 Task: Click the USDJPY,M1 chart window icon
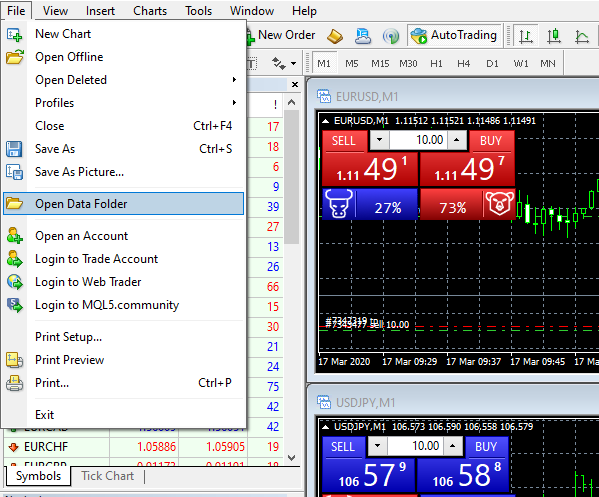(x=324, y=402)
